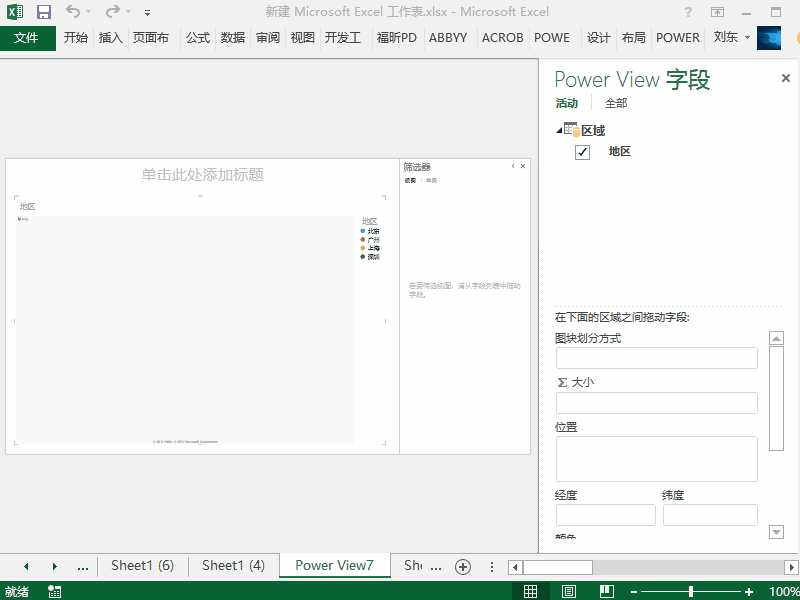Click the Σ 大小 field box
The height and width of the screenshot is (600, 800).
click(657, 403)
